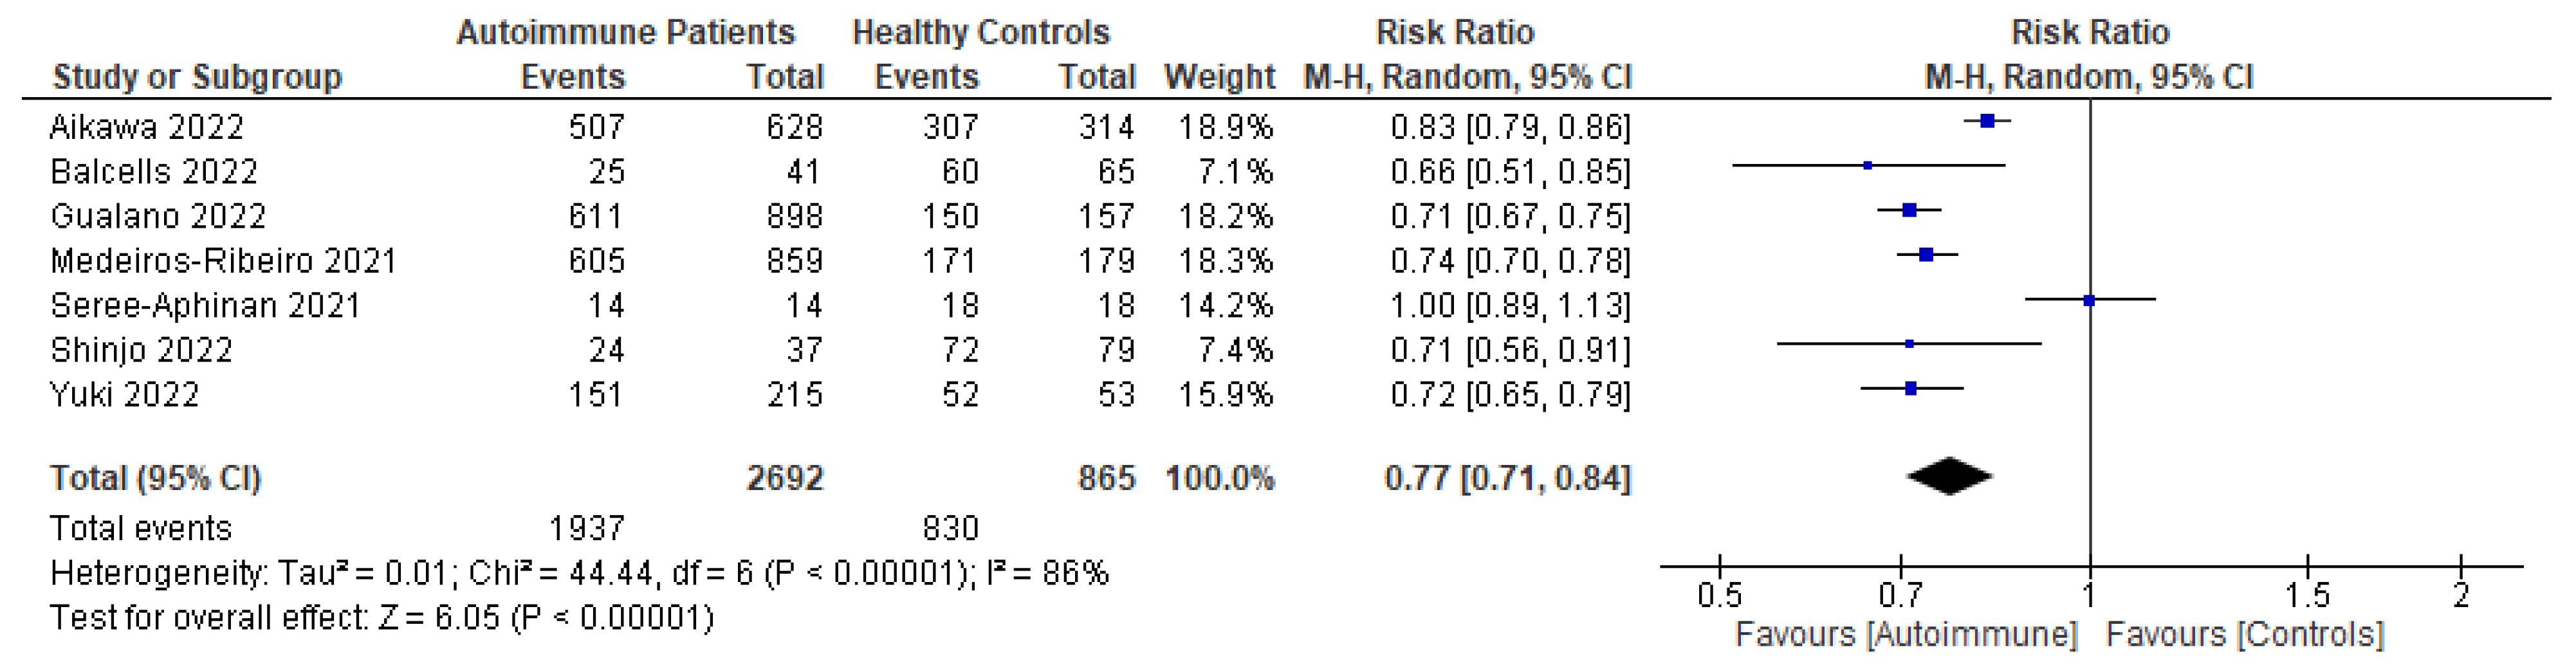Click the Yuki 2022 study name
This screenshot has height=665, width=2576.
coord(124,394)
